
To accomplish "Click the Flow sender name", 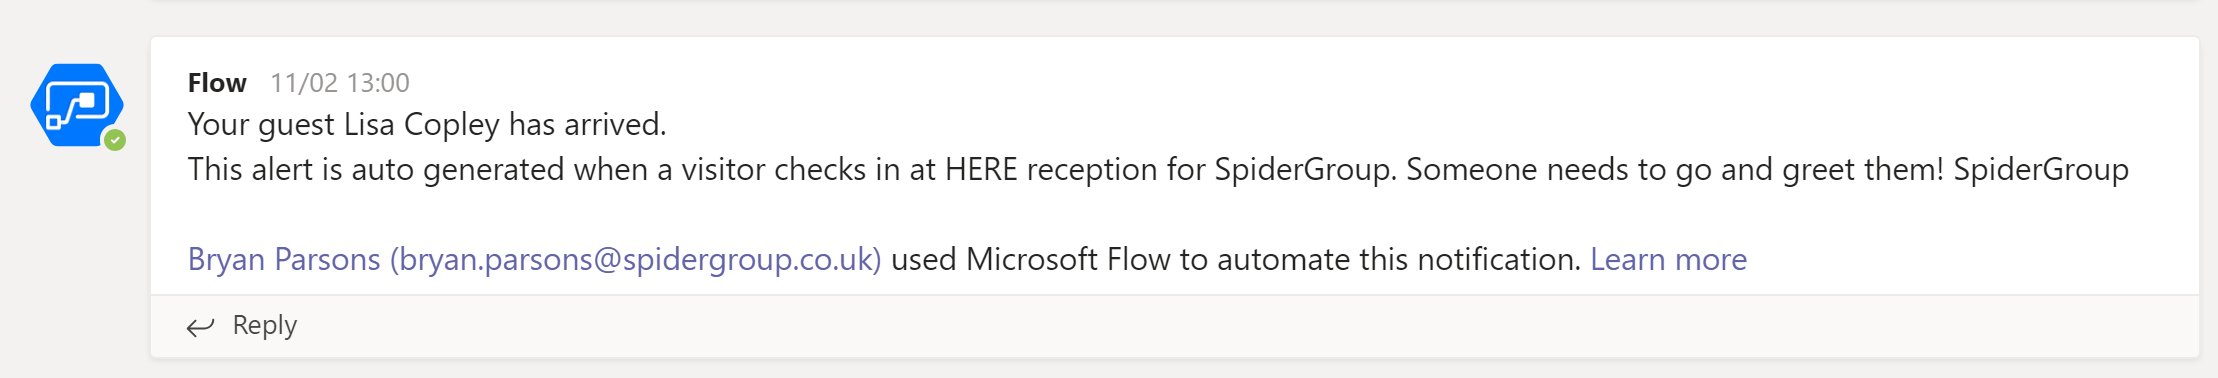I will 217,82.
